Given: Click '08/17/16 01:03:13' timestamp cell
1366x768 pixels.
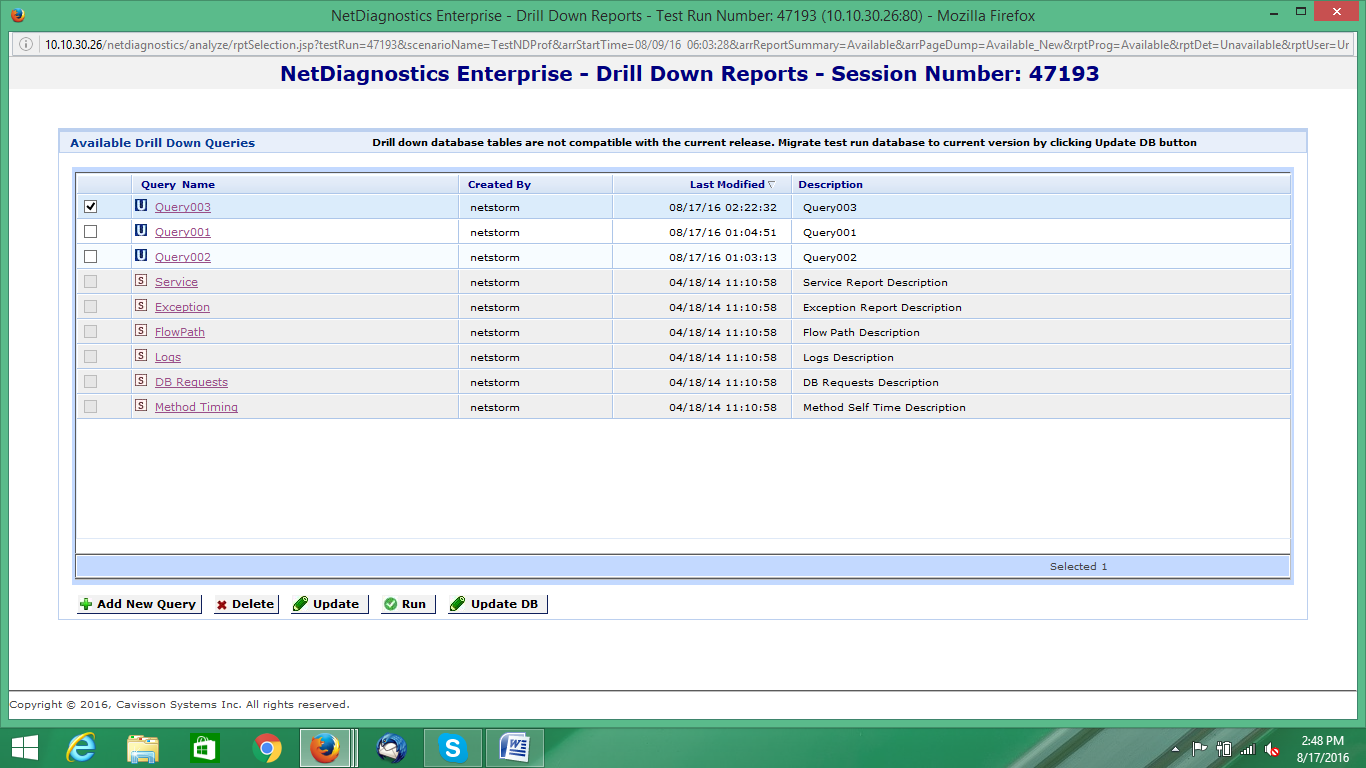Looking at the screenshot, I should tap(723, 257).
